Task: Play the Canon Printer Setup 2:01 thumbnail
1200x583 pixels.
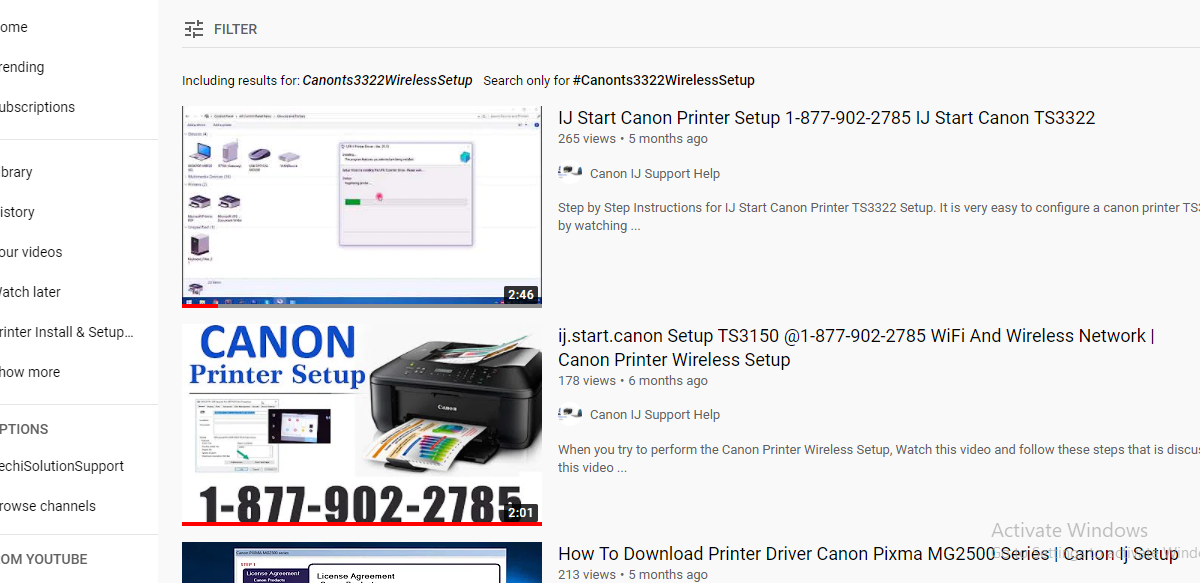Action: coord(362,424)
